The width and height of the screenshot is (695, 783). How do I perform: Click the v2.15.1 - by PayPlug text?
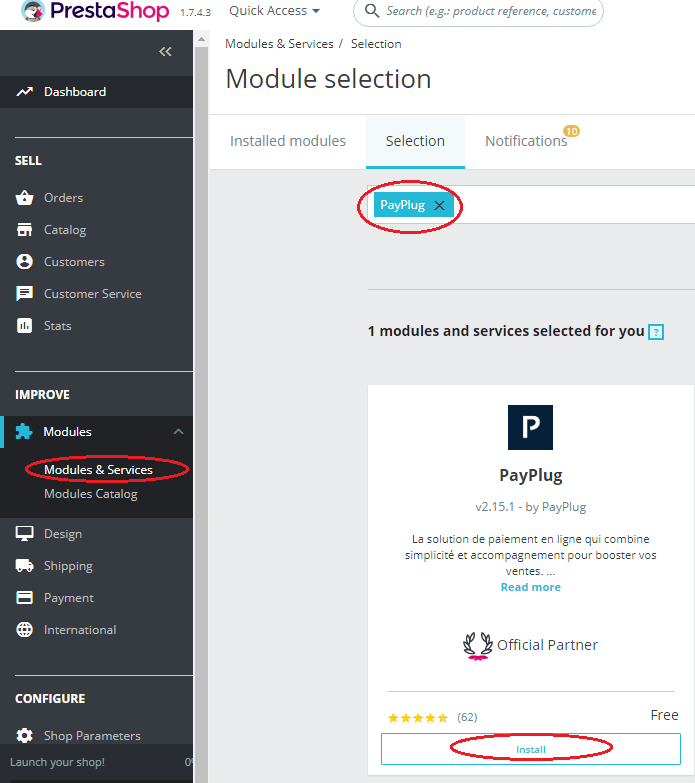point(531,507)
